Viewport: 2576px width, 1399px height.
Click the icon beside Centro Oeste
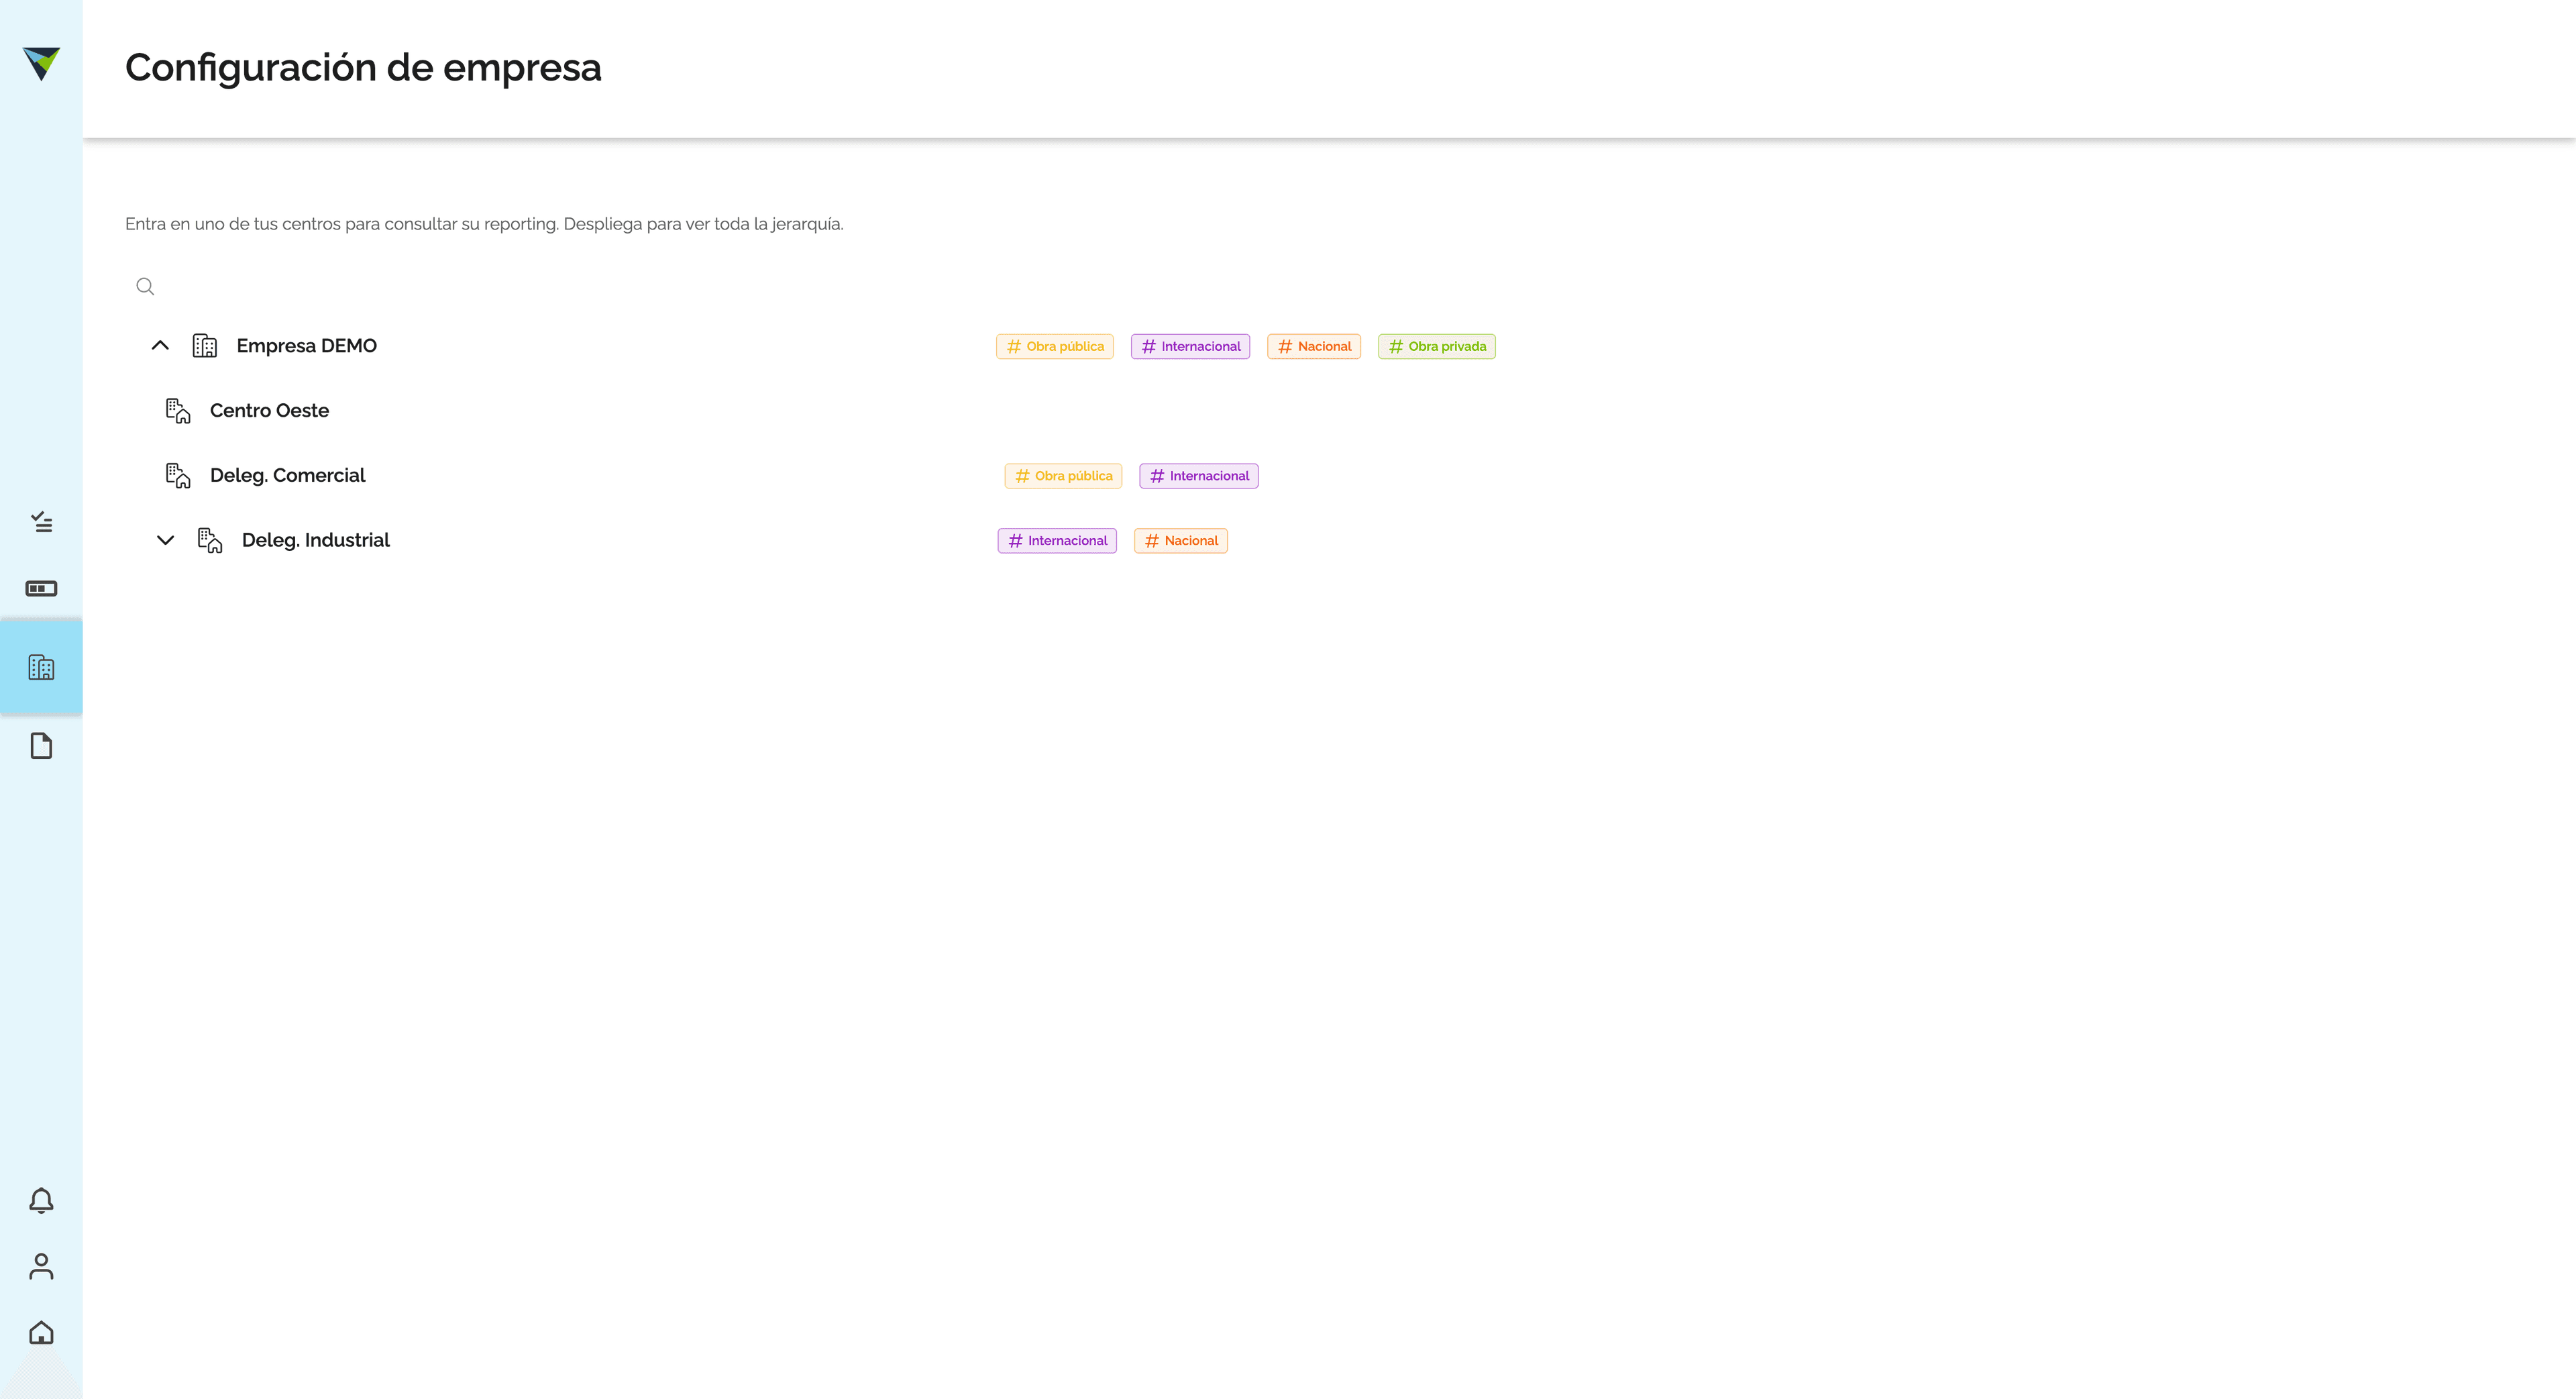(178, 411)
